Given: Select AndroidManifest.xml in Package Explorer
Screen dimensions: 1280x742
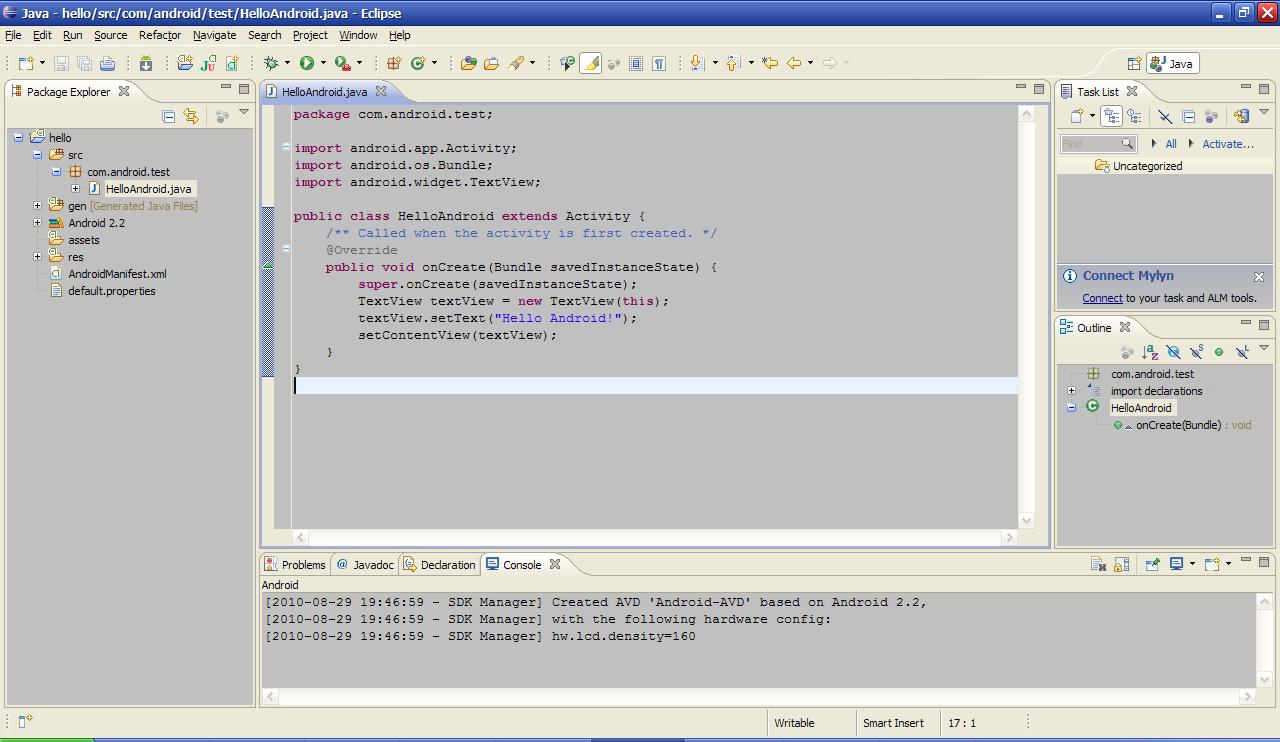Looking at the screenshot, I should pos(117,274).
